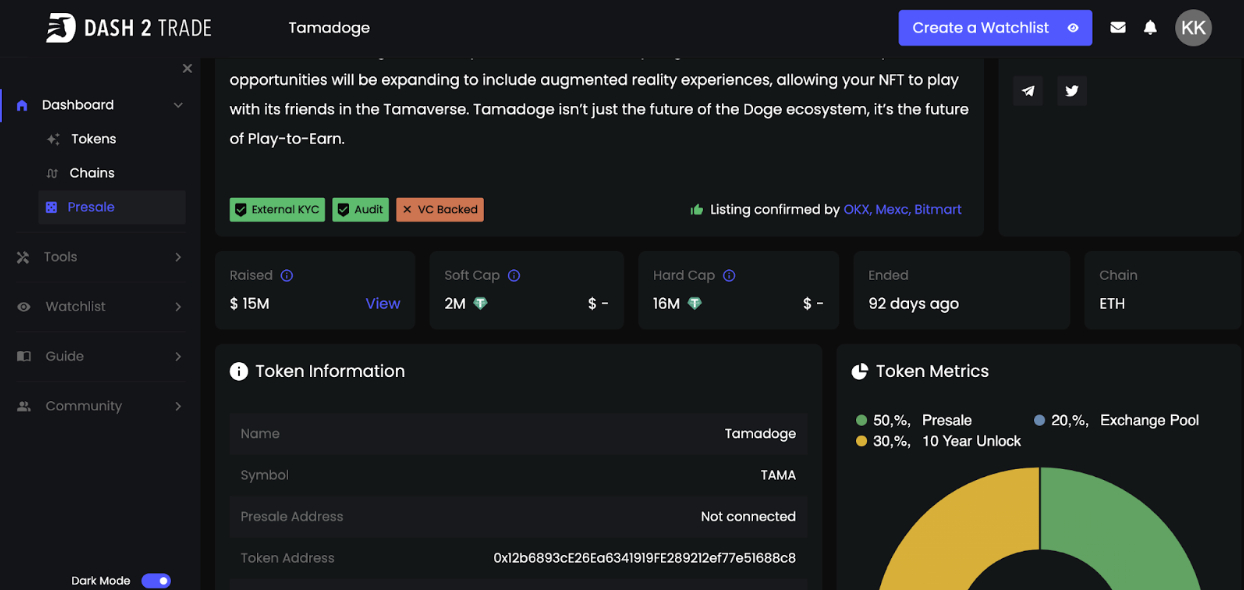Click the Token Metrics pie chart icon
Viewport: 1244px width, 590px height.
[x=860, y=372]
